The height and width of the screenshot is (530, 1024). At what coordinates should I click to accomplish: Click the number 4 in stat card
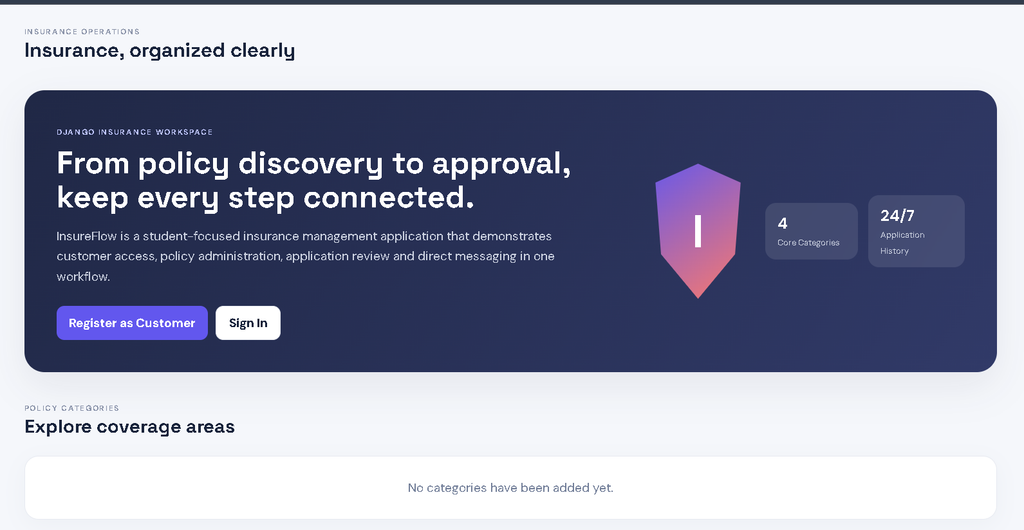tap(782, 223)
